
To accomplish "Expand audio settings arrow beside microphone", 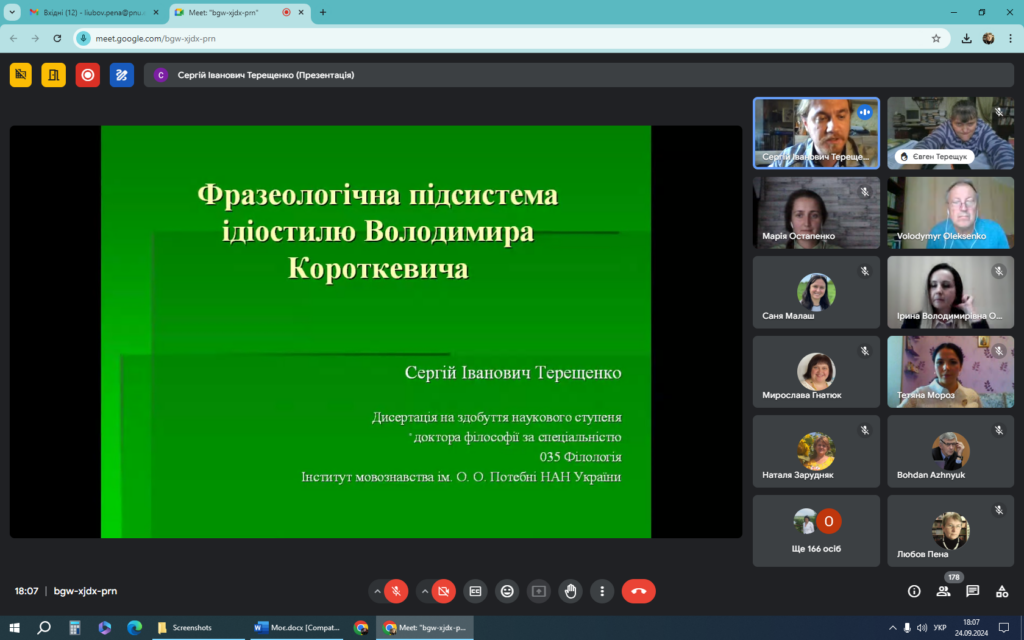I will point(377,591).
